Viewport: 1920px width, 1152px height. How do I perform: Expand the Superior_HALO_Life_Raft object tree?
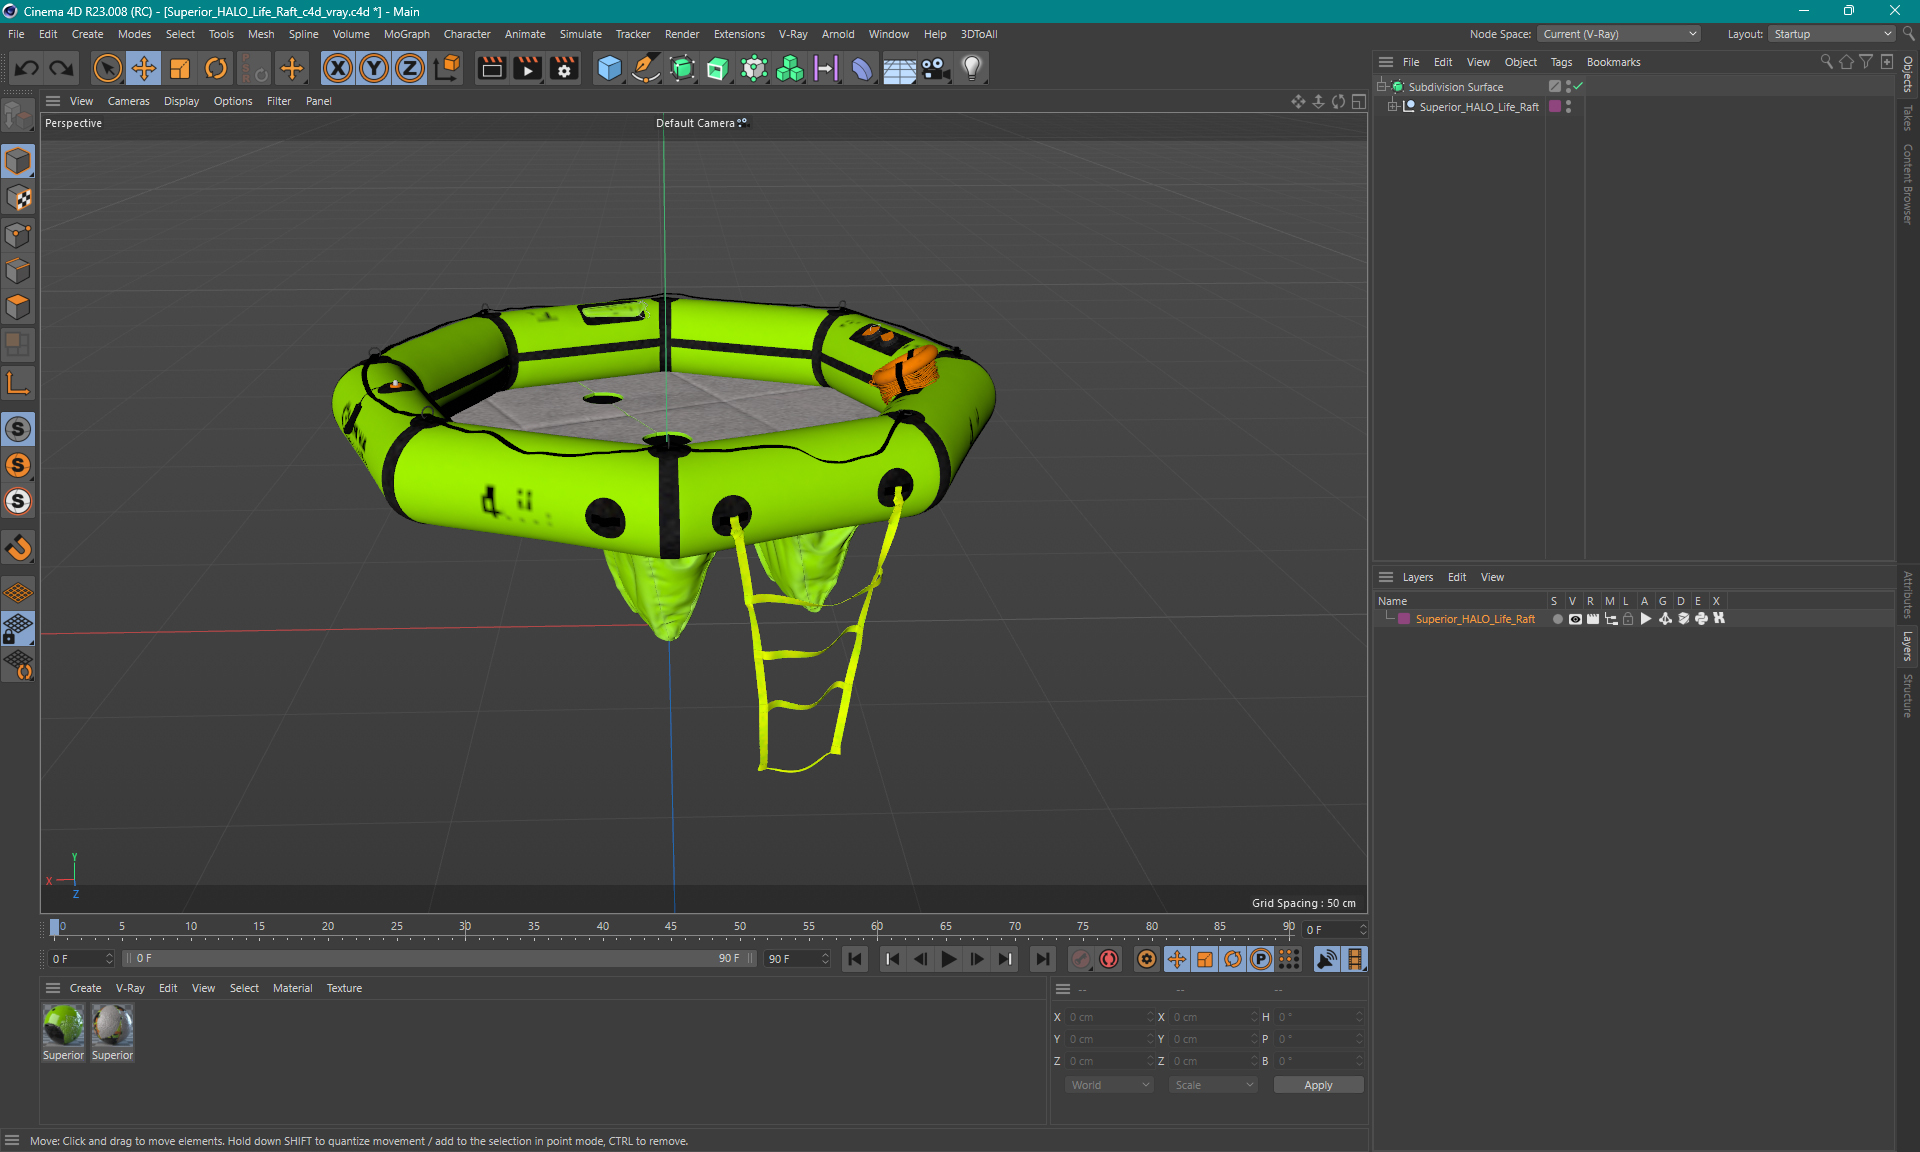click(1392, 107)
